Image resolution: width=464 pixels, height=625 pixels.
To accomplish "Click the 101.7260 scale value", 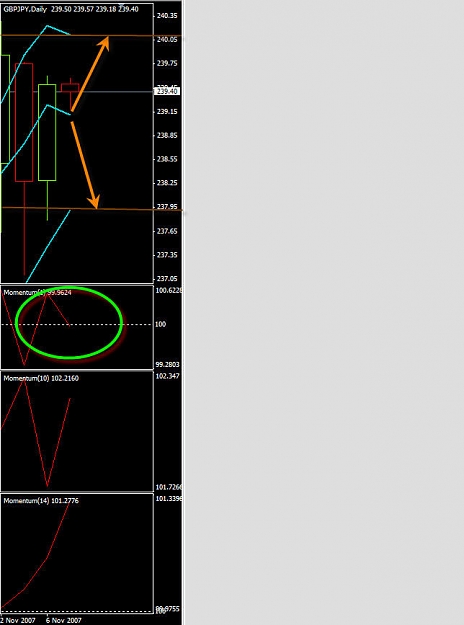I will tap(168, 487).
